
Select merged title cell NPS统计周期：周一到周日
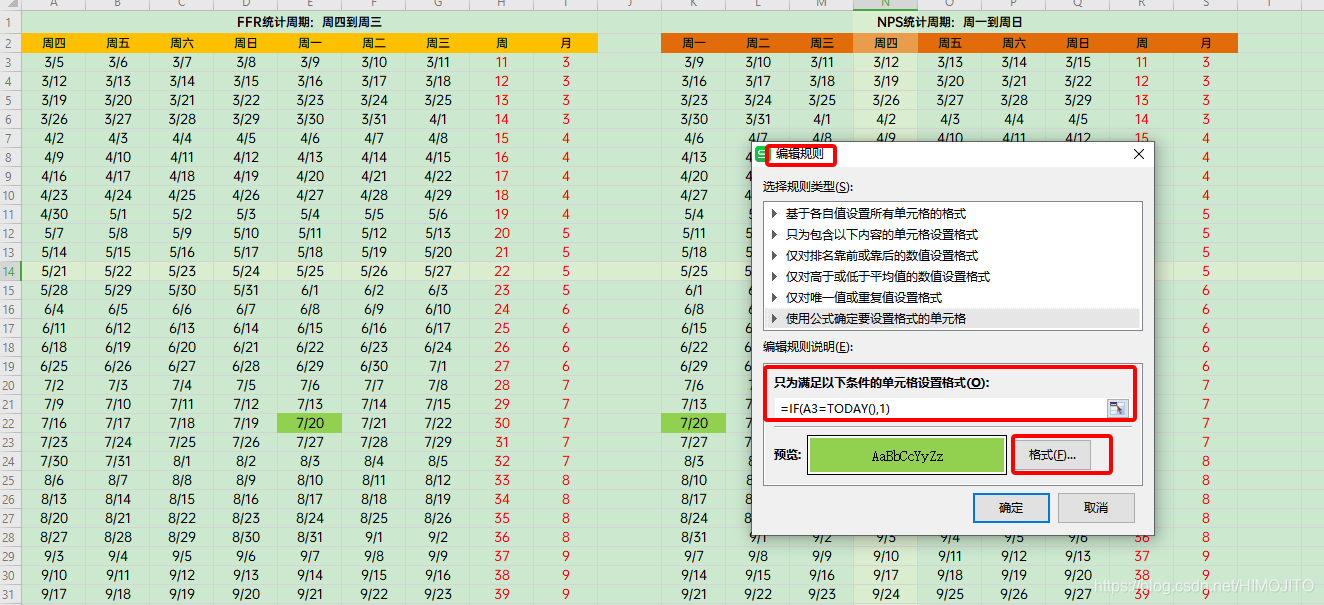949,21
